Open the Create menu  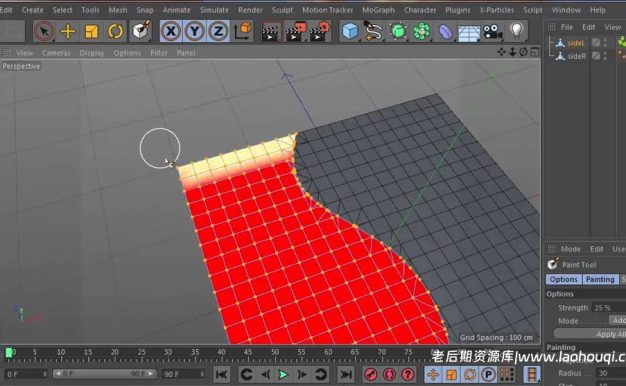tap(32, 10)
